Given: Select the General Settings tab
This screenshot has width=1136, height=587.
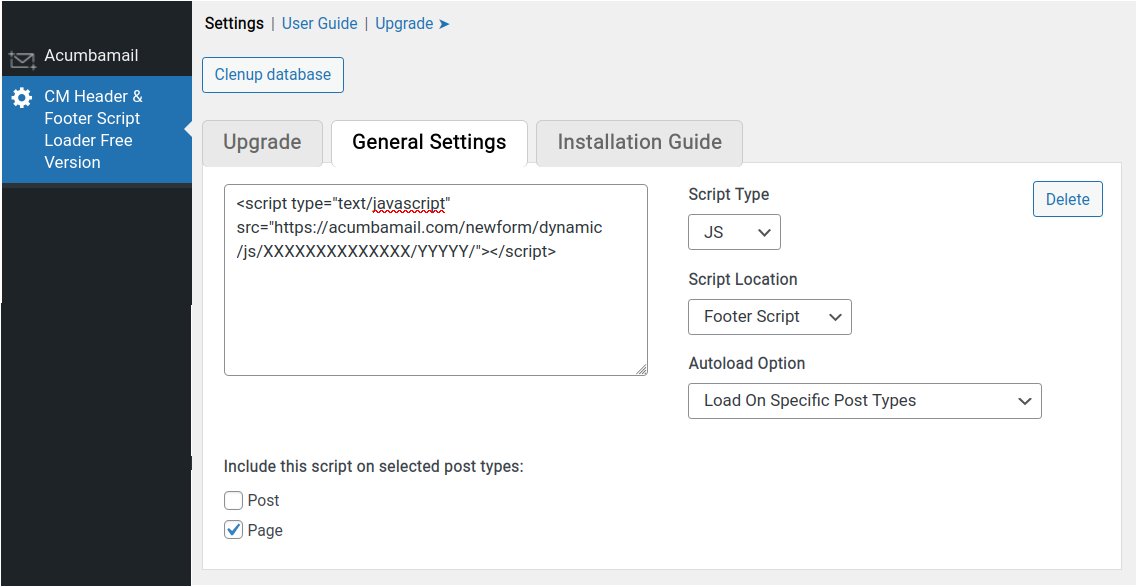Looking at the screenshot, I should (x=429, y=142).
